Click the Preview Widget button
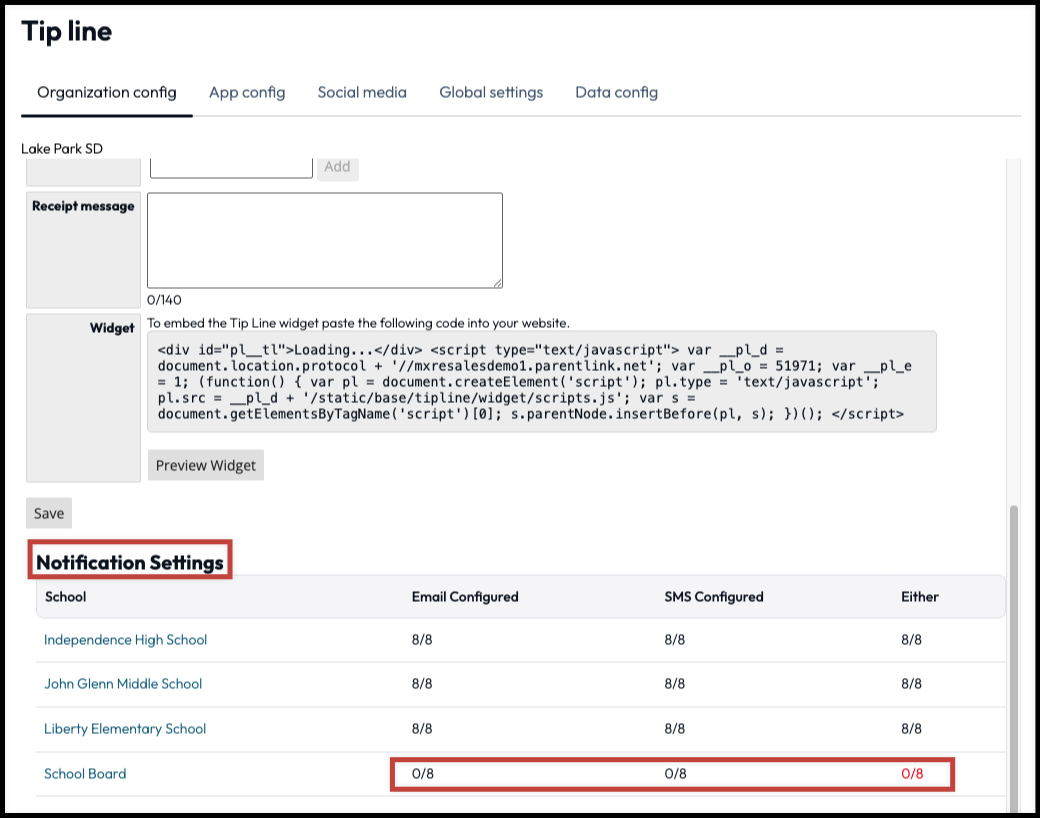This screenshot has height=818, width=1040. pos(206,465)
